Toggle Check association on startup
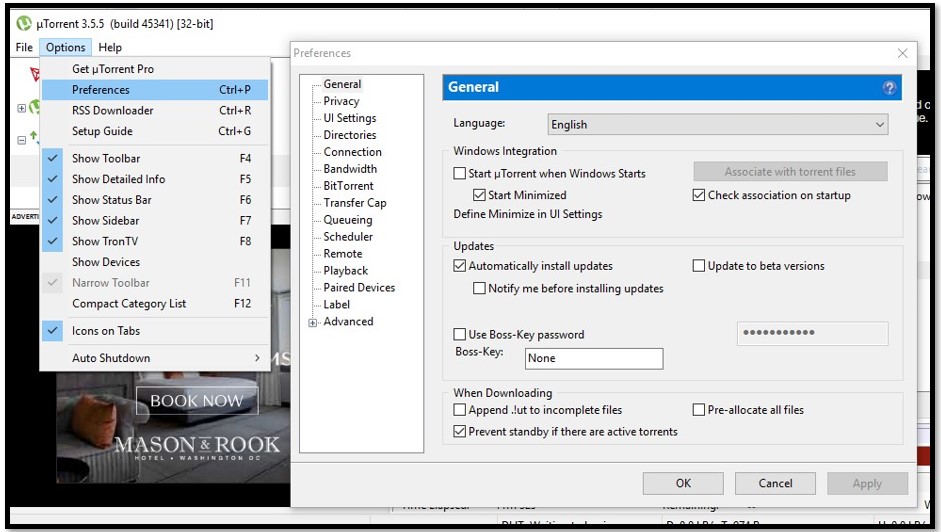941x532 pixels. 699,195
